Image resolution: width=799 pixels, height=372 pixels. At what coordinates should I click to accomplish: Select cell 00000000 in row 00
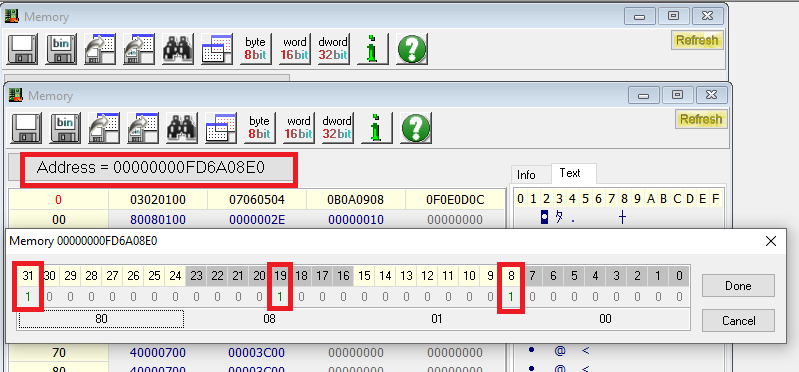(455, 220)
